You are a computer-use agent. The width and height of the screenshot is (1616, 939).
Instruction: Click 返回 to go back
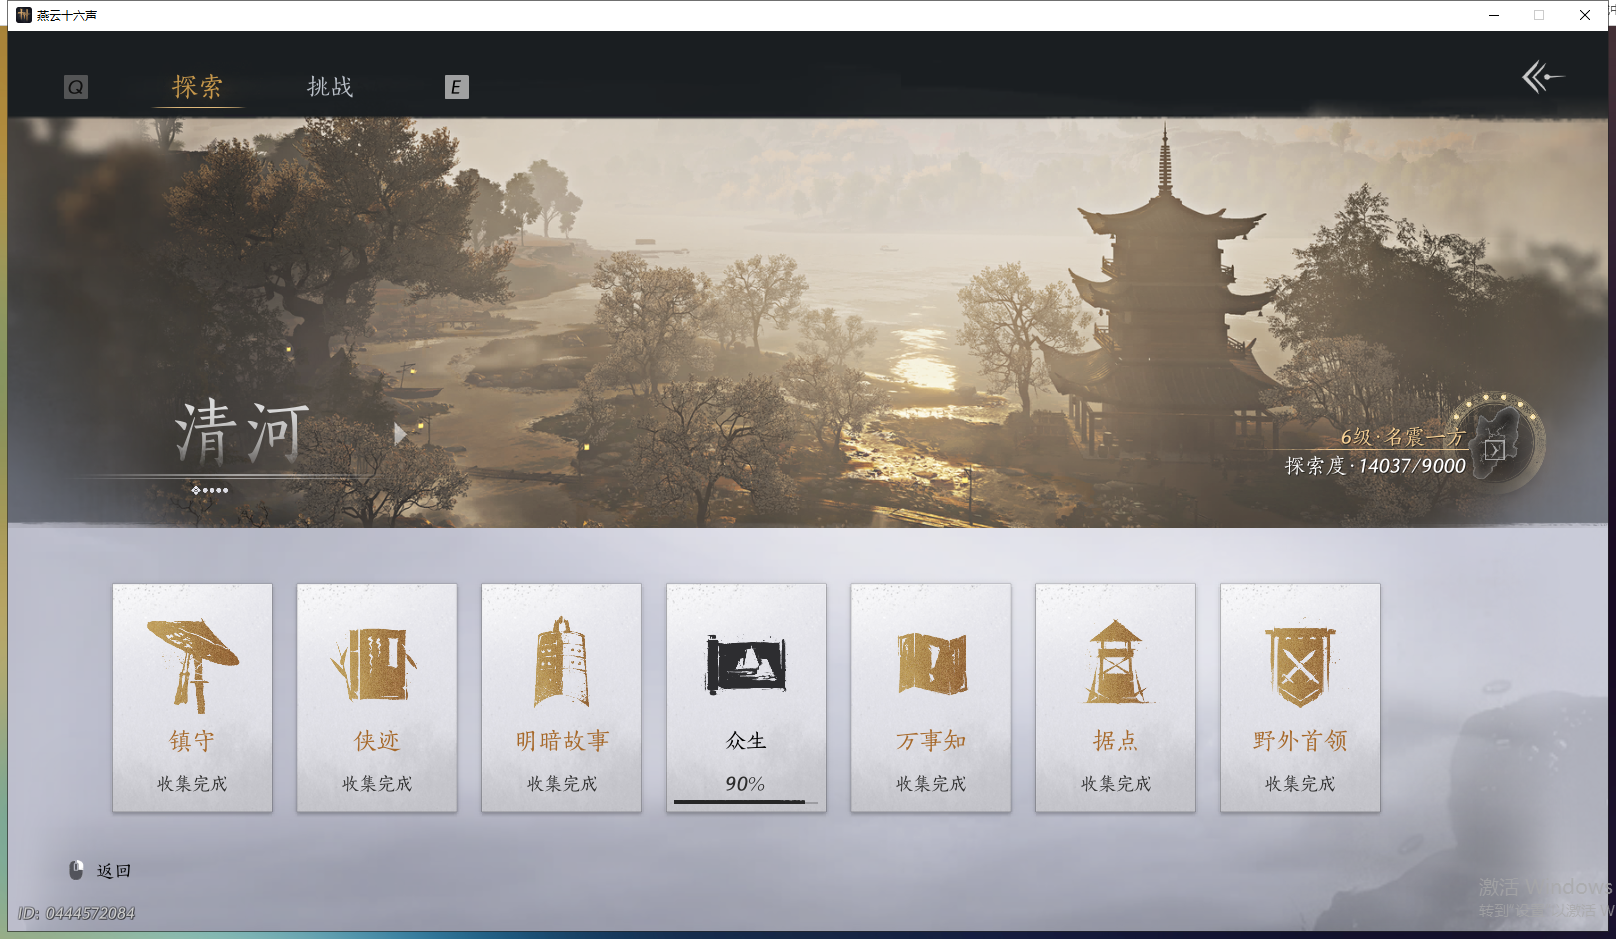tap(114, 870)
